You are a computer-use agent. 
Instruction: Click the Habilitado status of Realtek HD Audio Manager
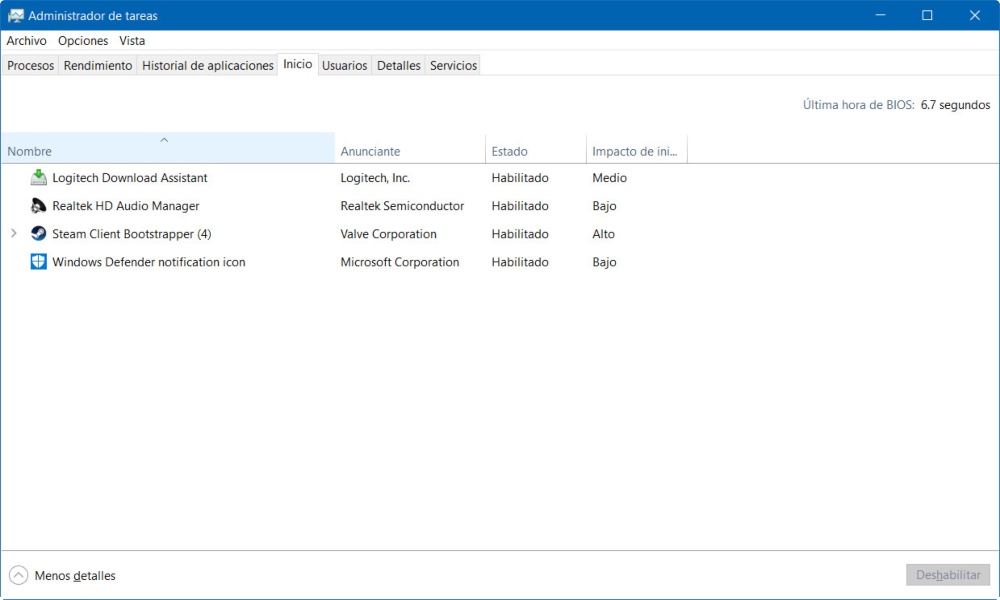[x=520, y=206]
